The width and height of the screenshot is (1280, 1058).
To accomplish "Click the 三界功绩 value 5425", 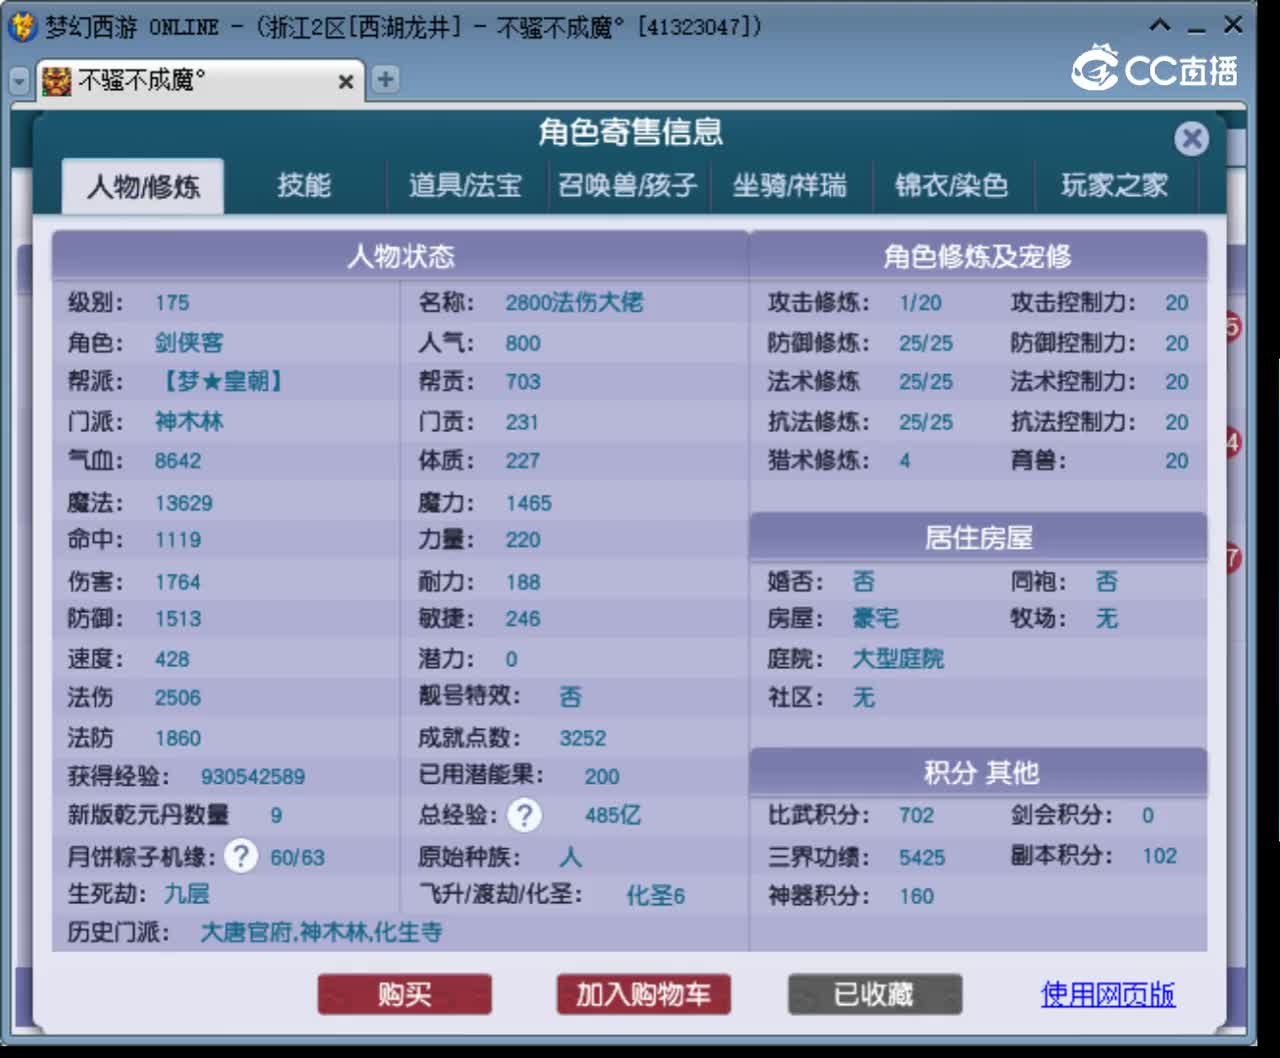I will tap(922, 857).
